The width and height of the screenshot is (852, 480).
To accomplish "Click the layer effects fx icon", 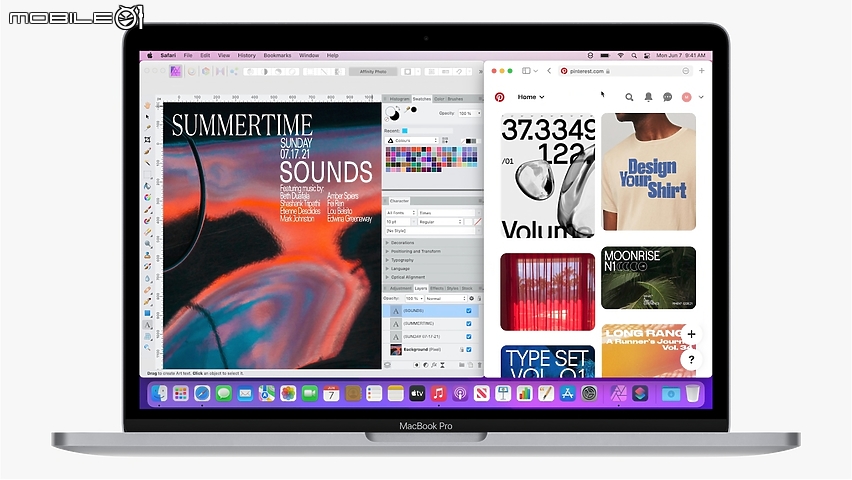I will (434, 365).
